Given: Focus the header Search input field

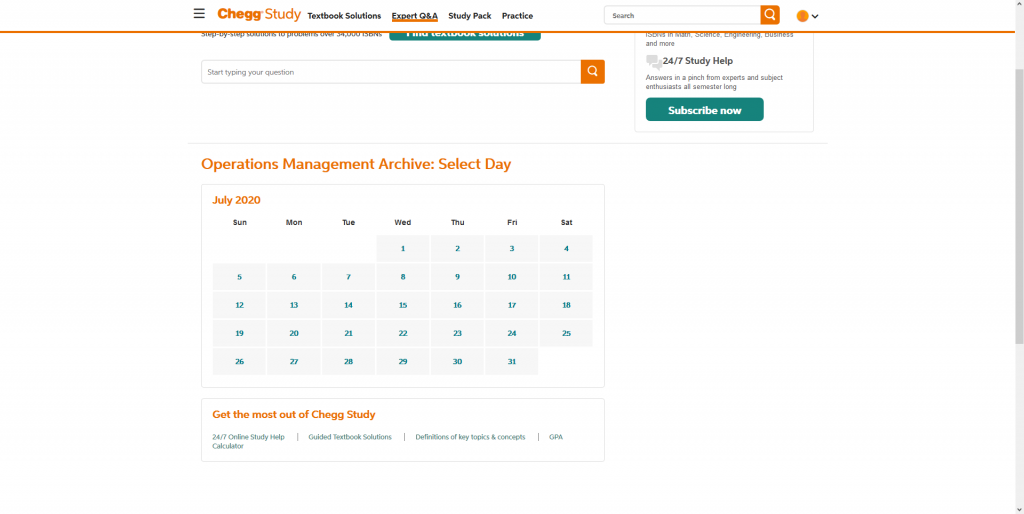Looking at the screenshot, I should [x=682, y=16].
